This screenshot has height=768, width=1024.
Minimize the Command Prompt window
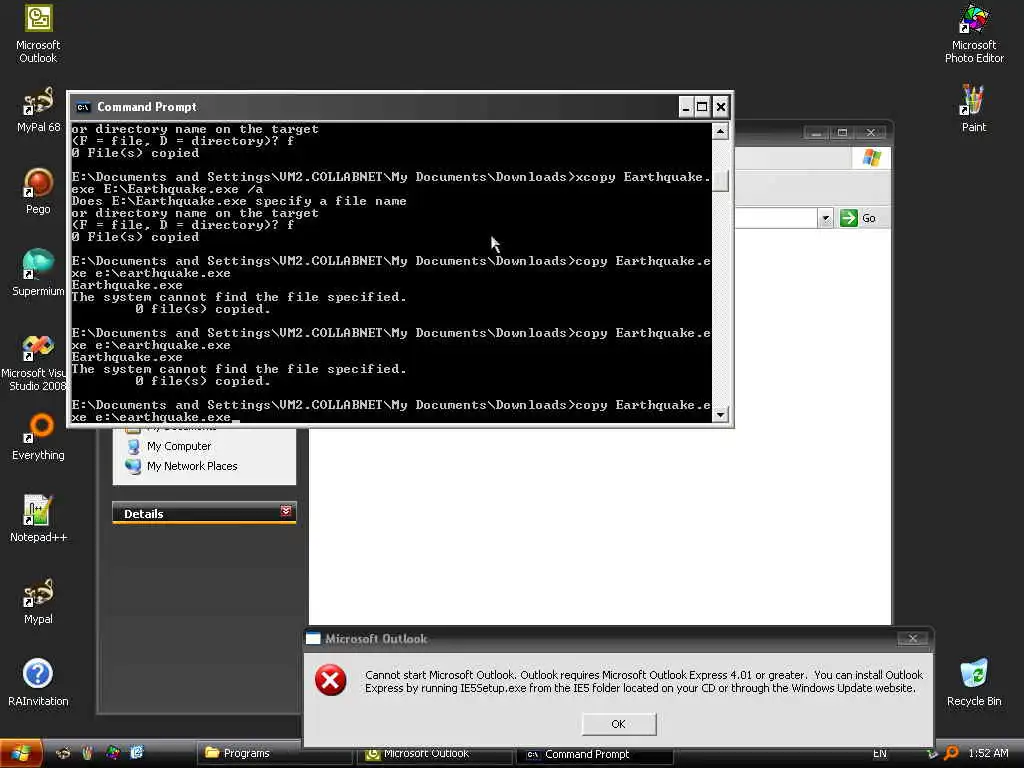click(685, 106)
